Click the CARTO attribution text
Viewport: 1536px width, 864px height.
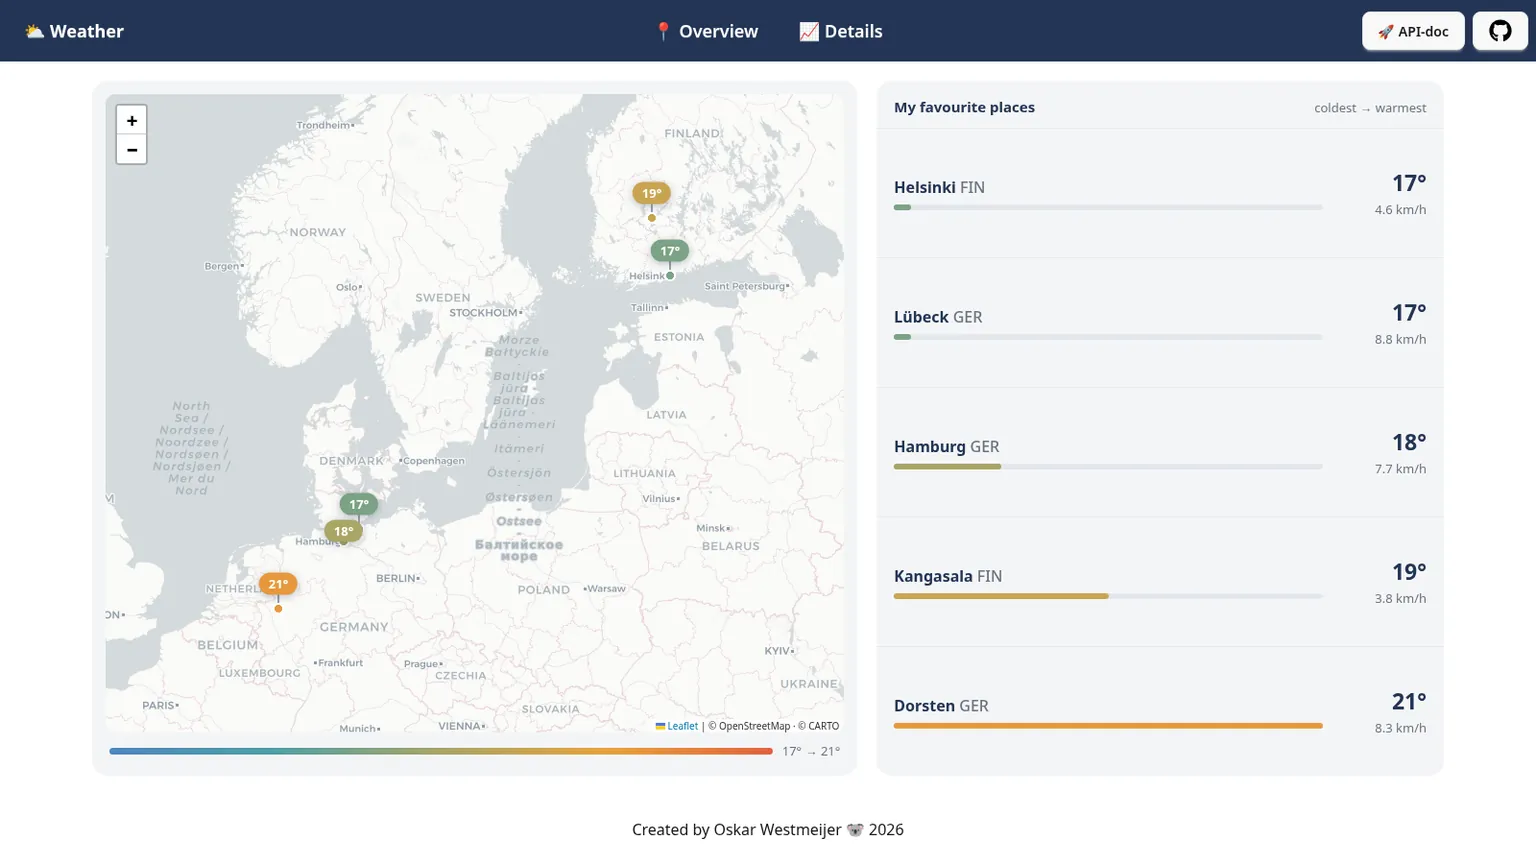pos(818,726)
